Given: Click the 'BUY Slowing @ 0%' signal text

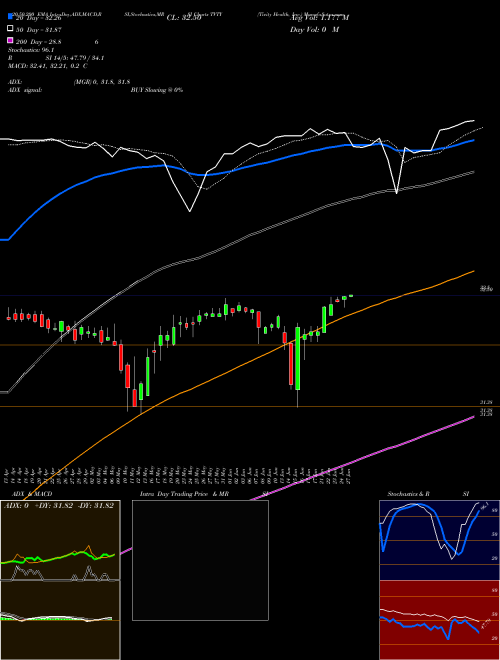Looking at the screenshot, I should point(157,90).
